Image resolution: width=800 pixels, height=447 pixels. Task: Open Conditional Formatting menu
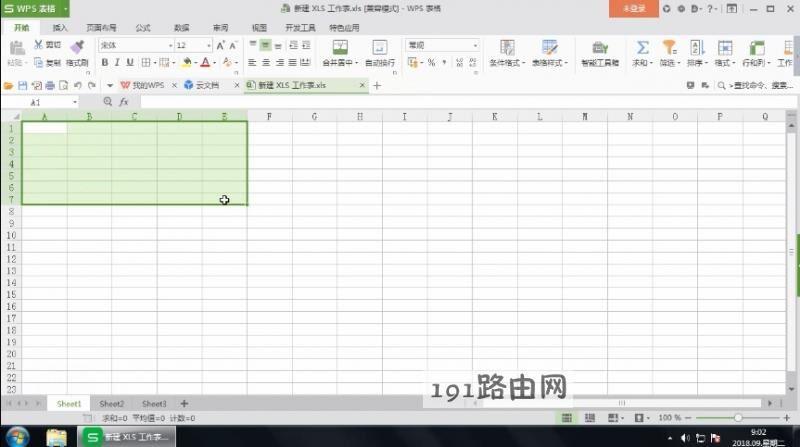(x=507, y=53)
